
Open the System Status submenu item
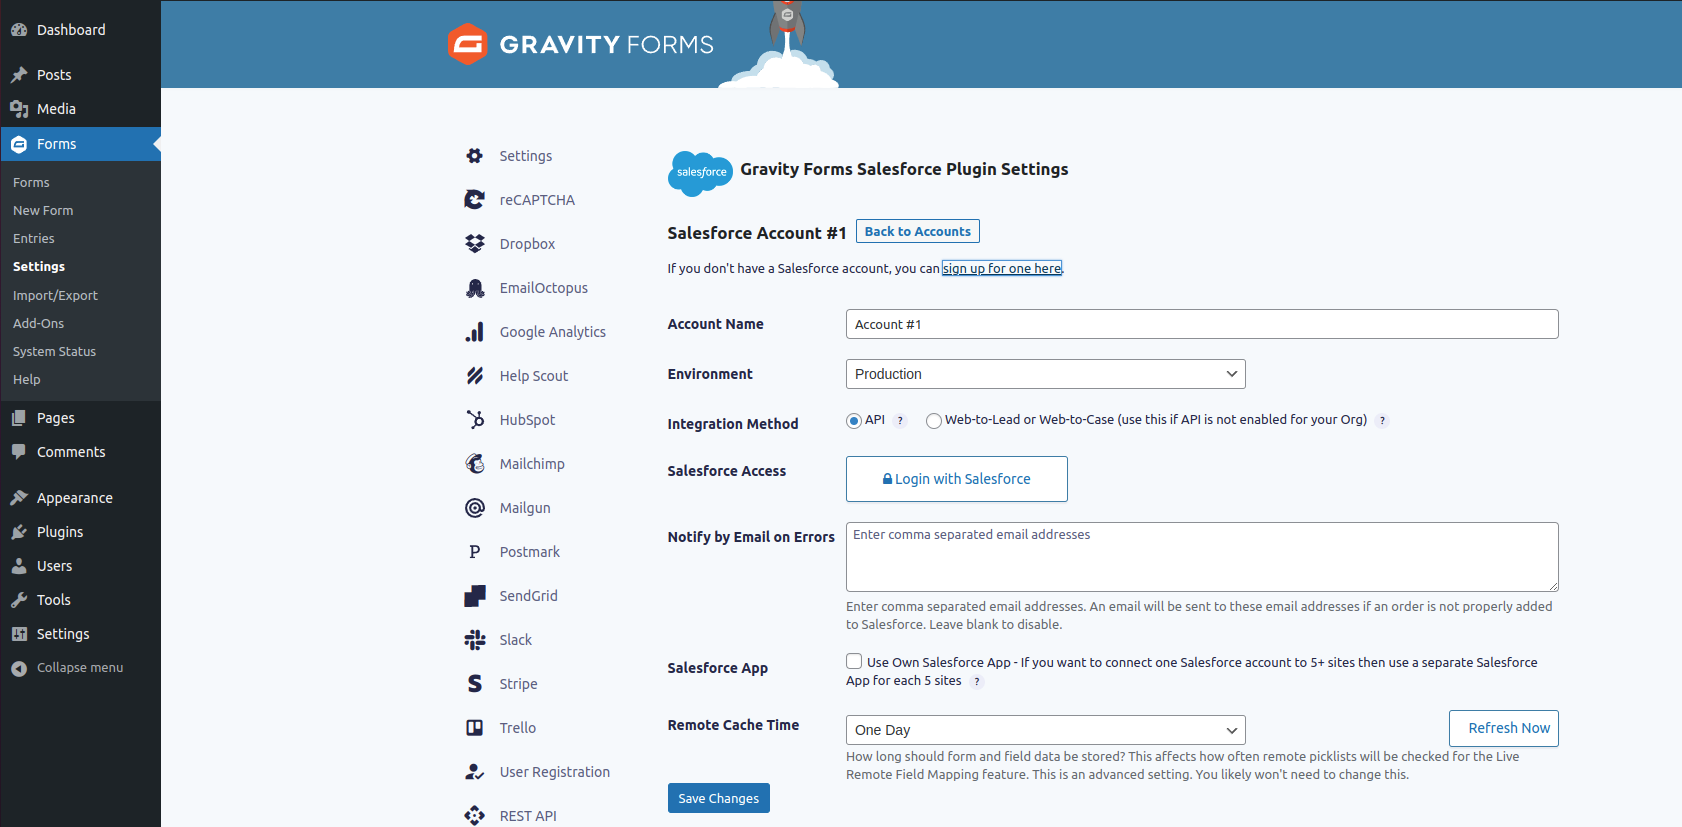[54, 352]
